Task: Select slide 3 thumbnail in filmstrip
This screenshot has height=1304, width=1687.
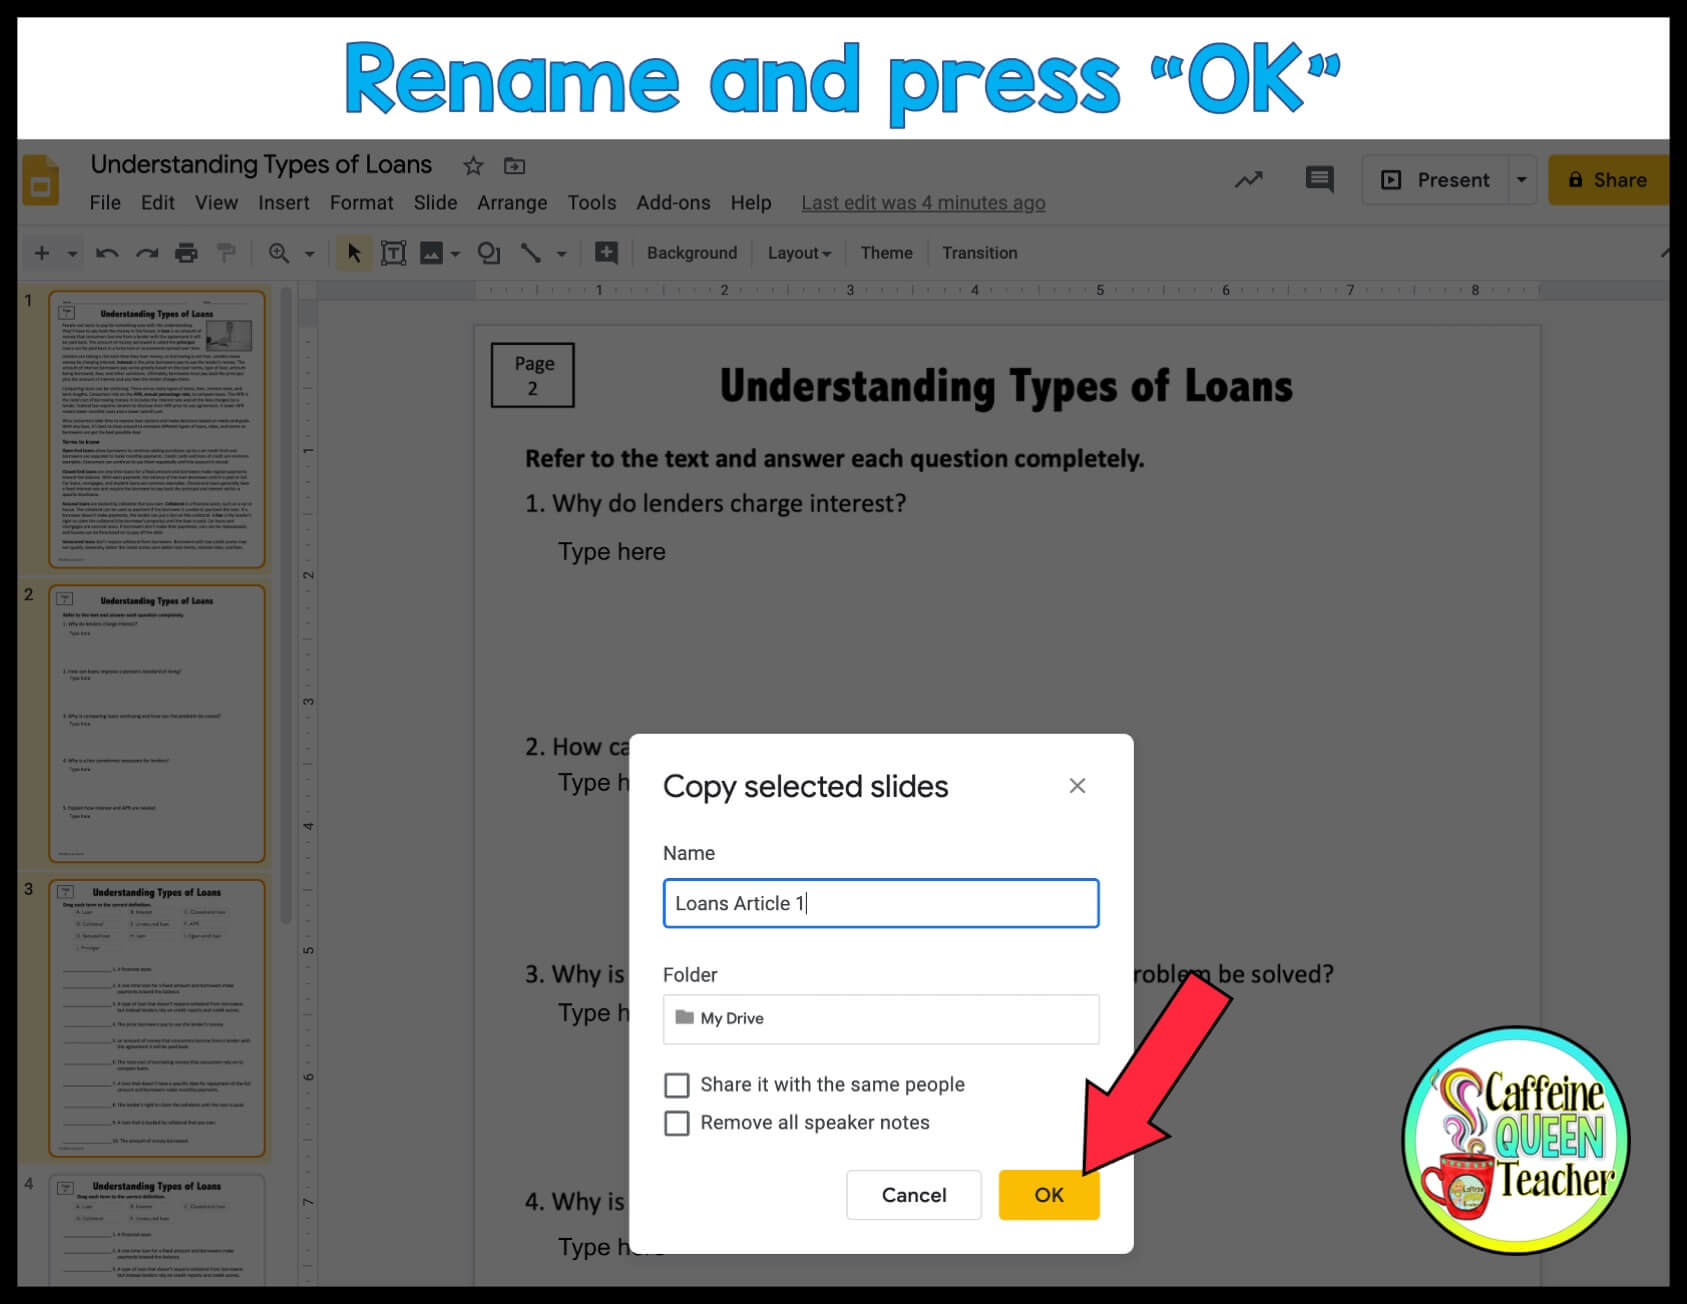Action: pyautogui.click(x=157, y=1018)
